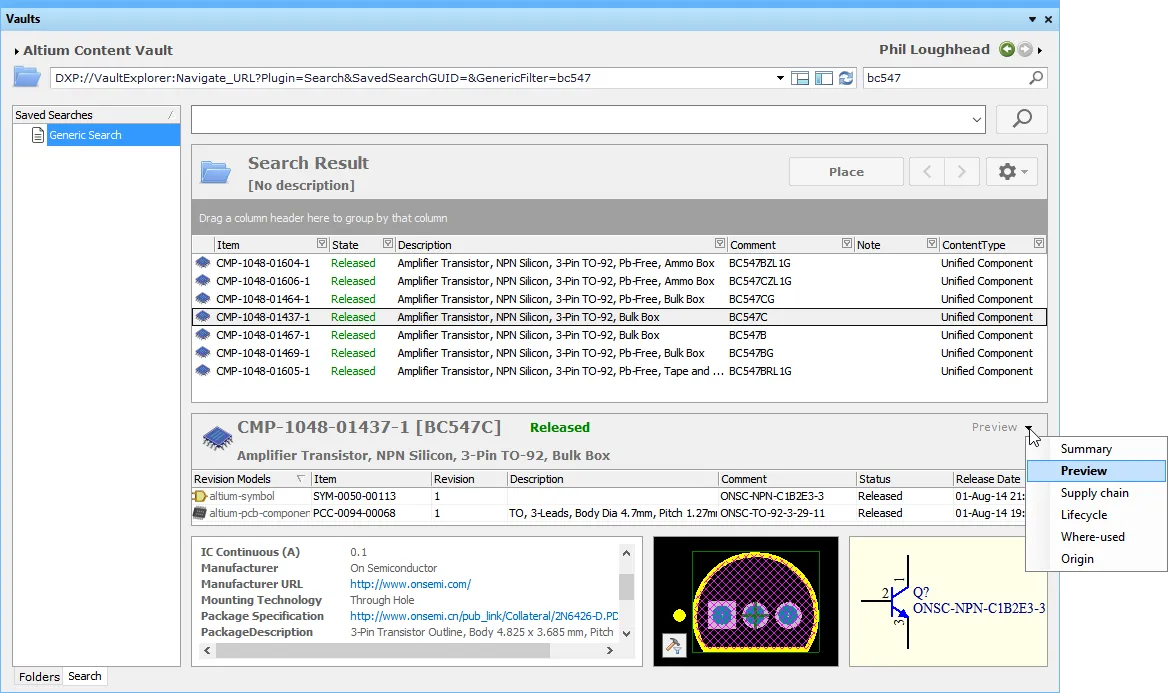Select row CMP-1048-01606-1

point(619,281)
